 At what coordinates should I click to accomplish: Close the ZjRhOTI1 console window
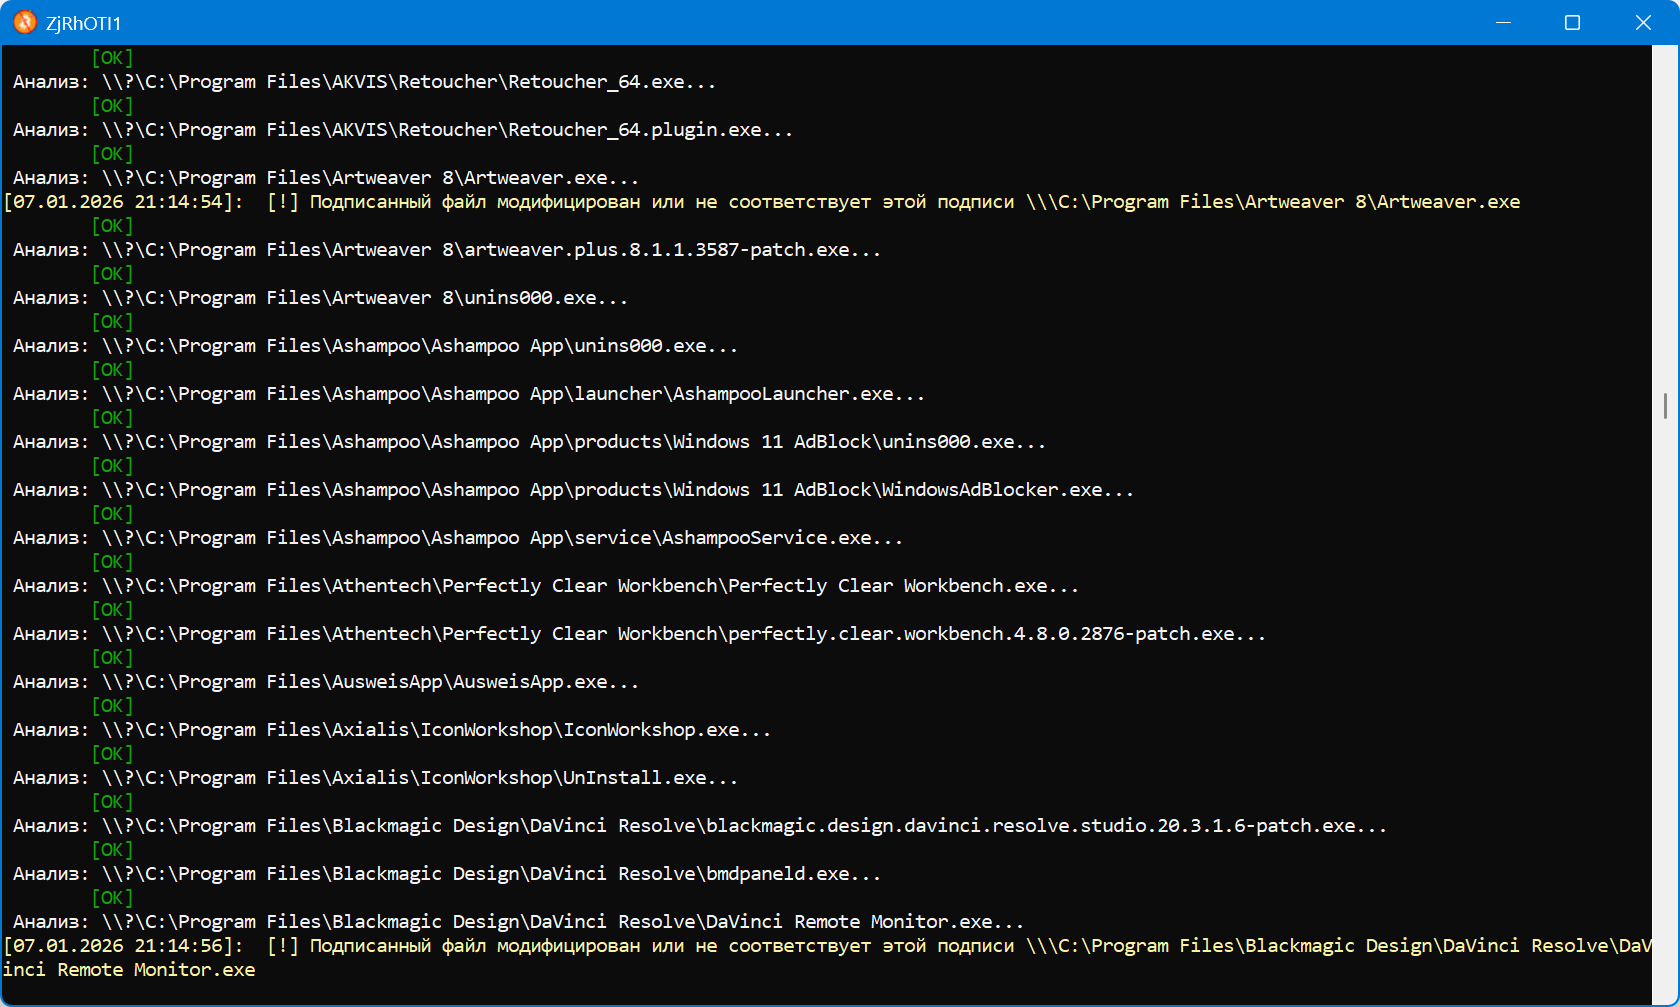coord(1643,22)
